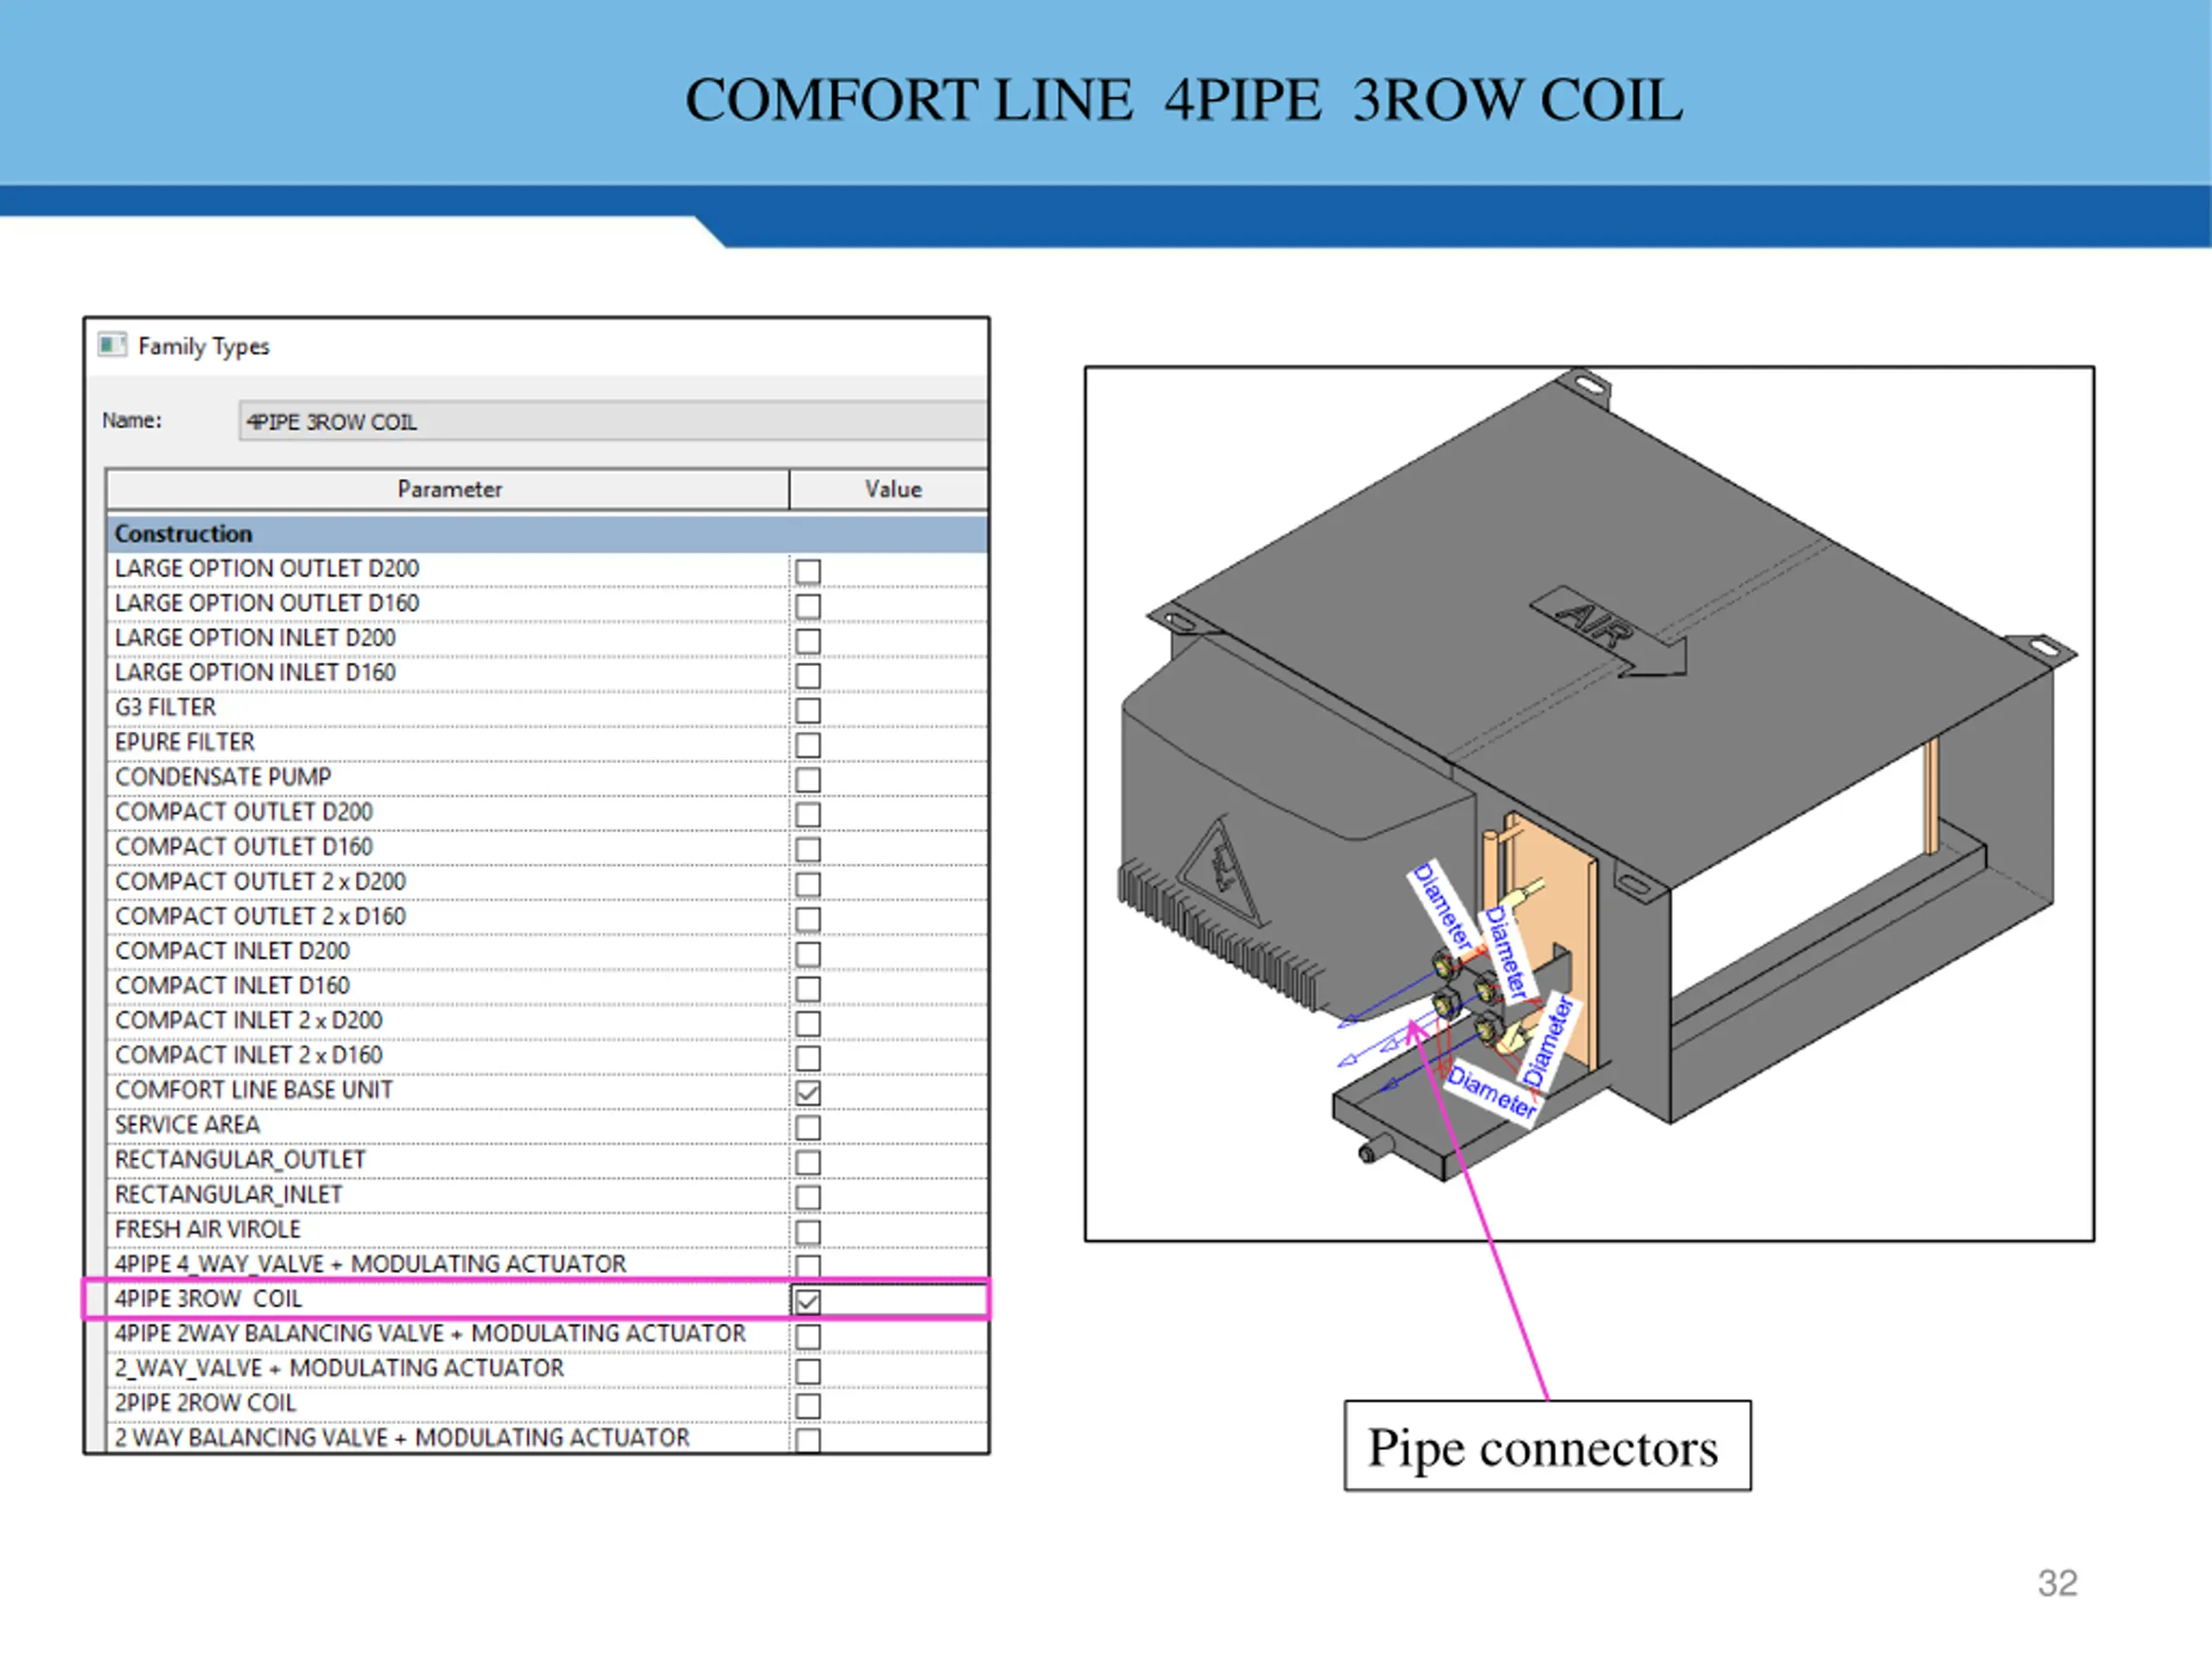Uncheck the 4PIPE 3ROW COIL checkbox

pyautogui.click(x=807, y=1301)
